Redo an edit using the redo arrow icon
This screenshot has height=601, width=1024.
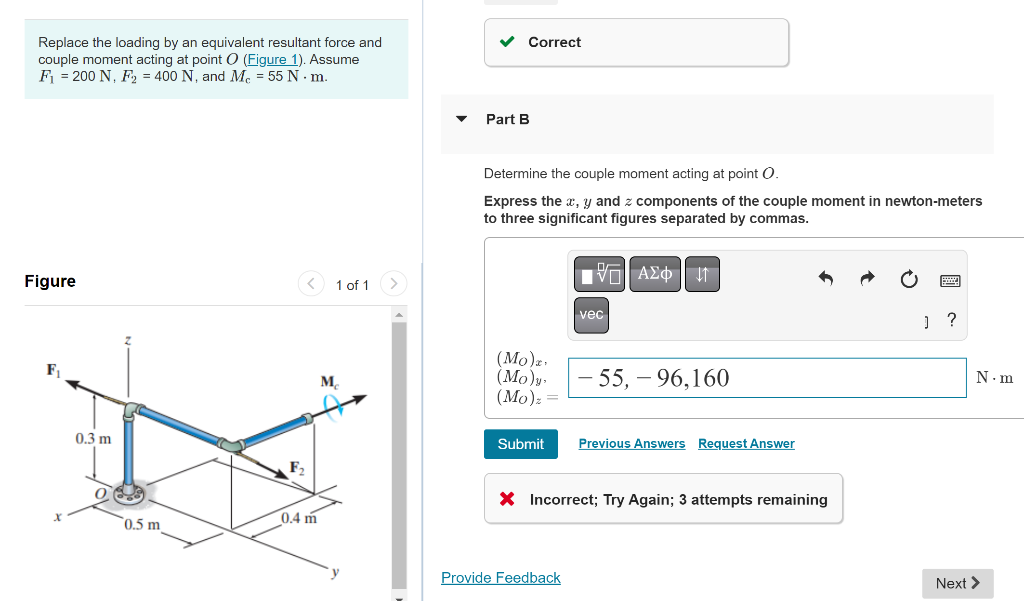pyautogui.click(x=866, y=279)
